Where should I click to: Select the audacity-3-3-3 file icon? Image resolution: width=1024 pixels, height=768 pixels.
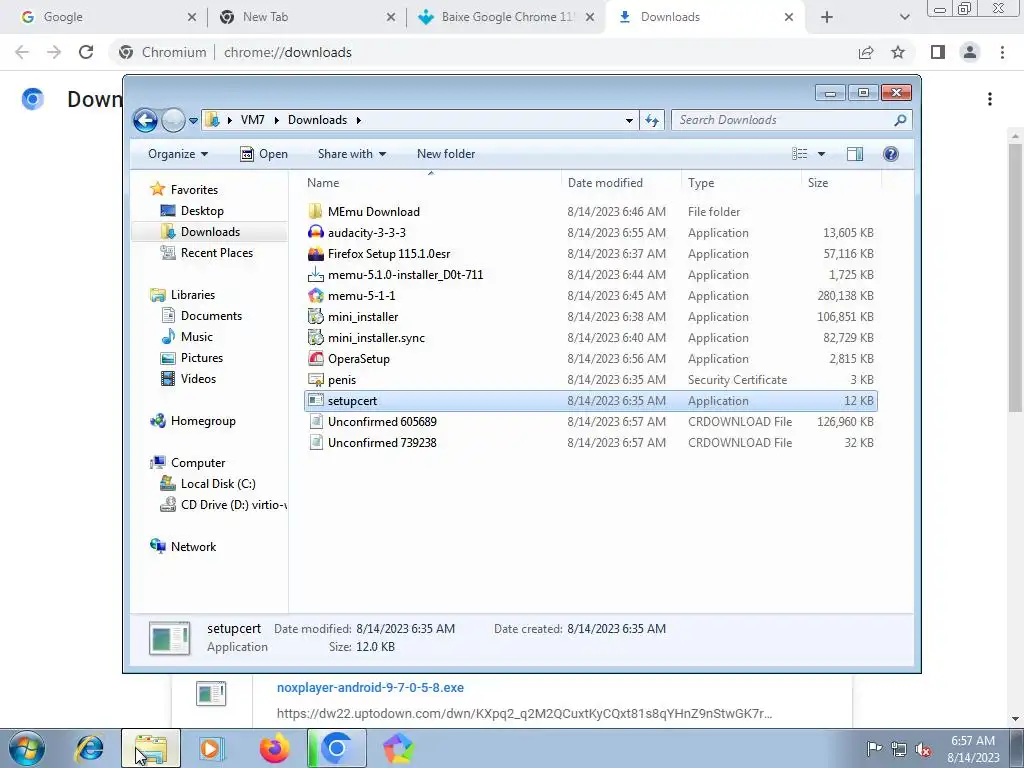(x=315, y=232)
